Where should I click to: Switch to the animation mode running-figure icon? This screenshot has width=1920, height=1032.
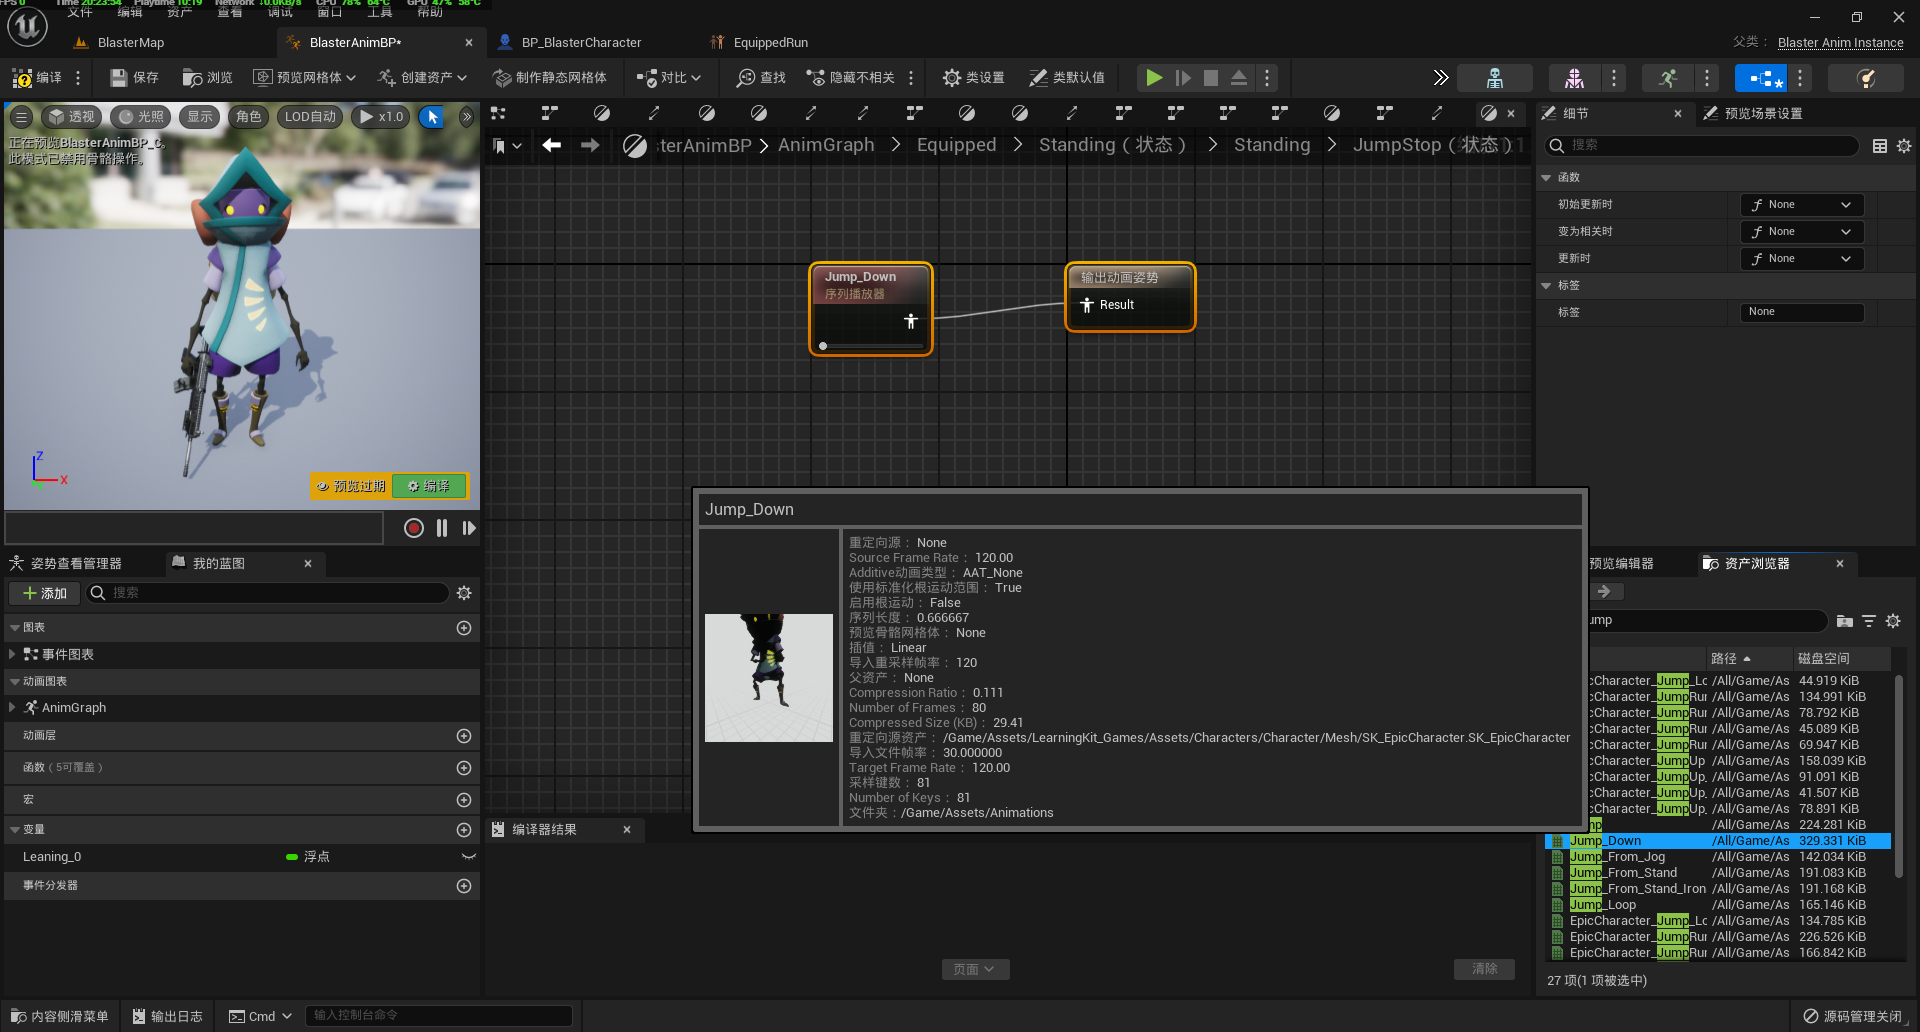pyautogui.click(x=1667, y=78)
